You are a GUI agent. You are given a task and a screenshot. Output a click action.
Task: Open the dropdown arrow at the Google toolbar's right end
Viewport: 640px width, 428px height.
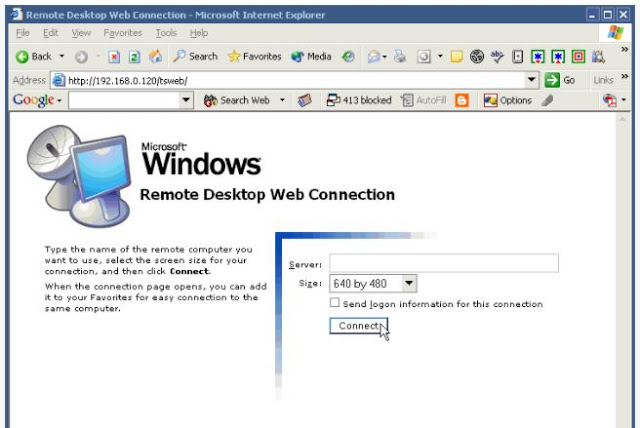pos(624,100)
